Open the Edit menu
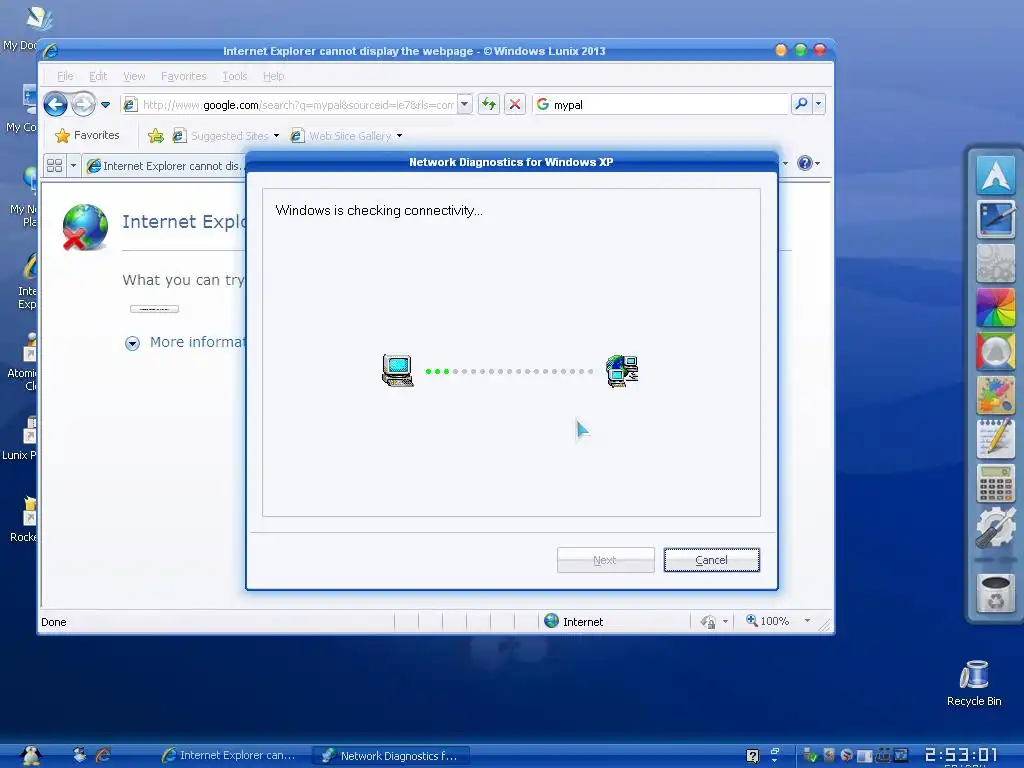This screenshot has width=1024, height=768. click(98, 76)
